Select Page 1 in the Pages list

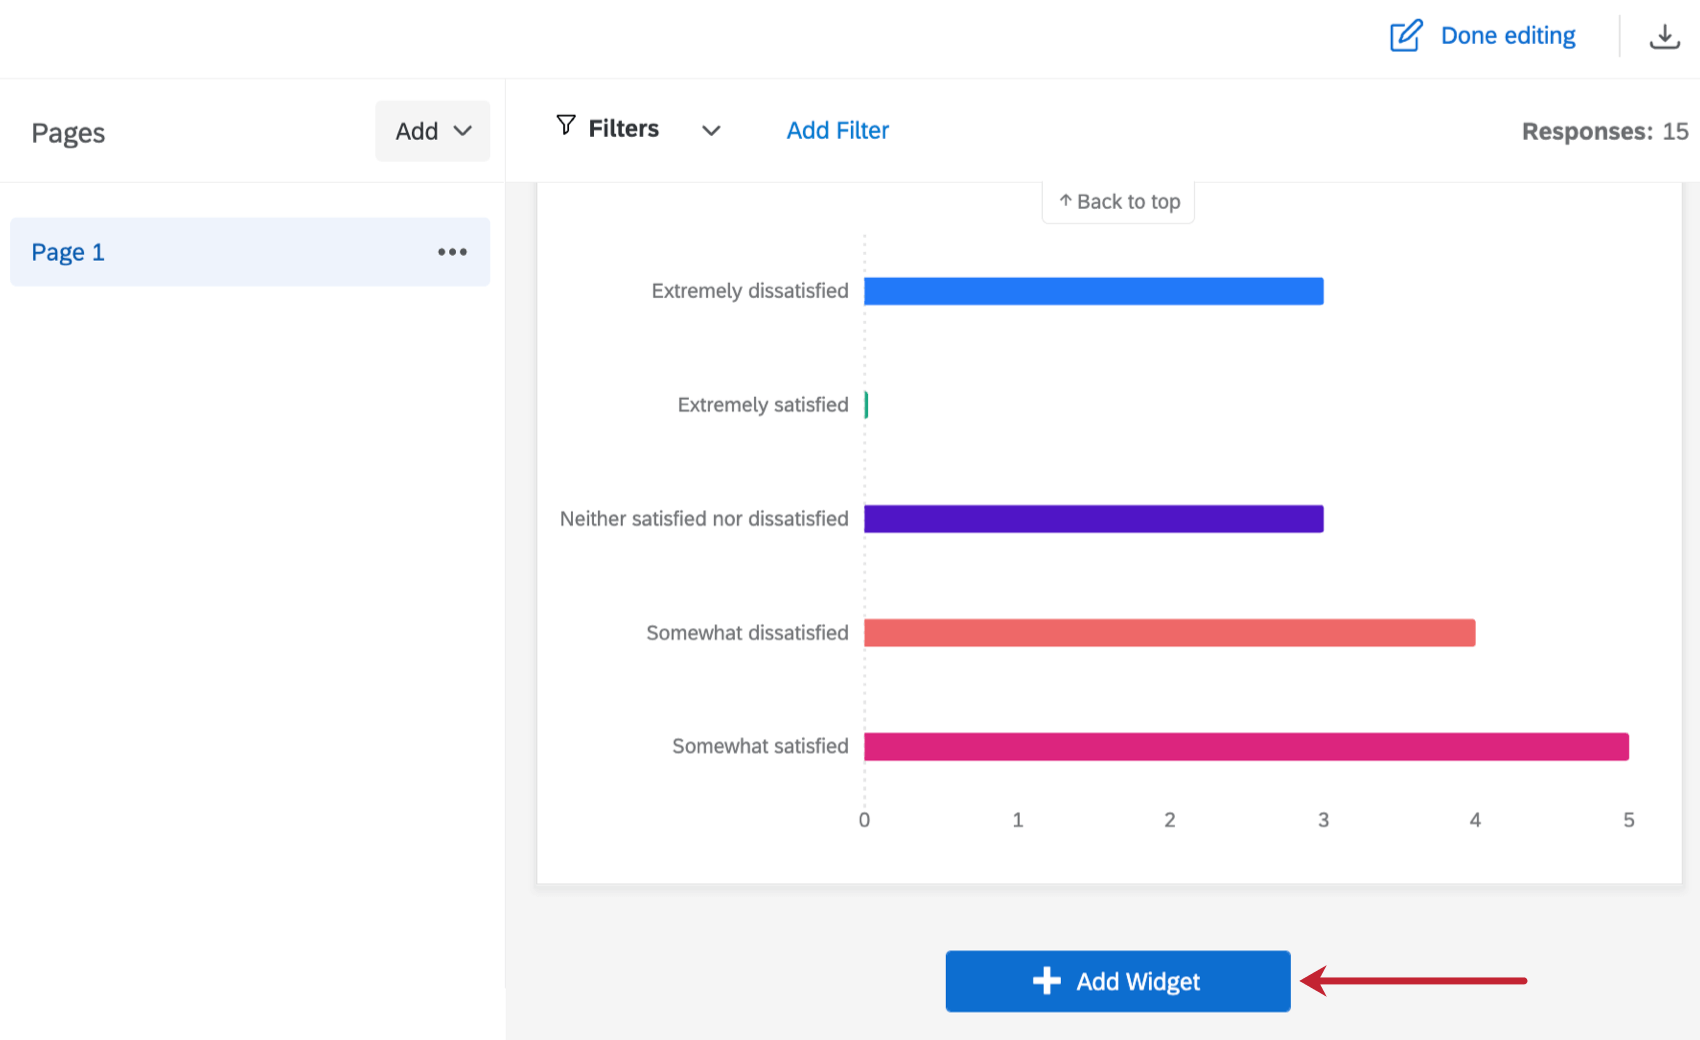point(67,252)
